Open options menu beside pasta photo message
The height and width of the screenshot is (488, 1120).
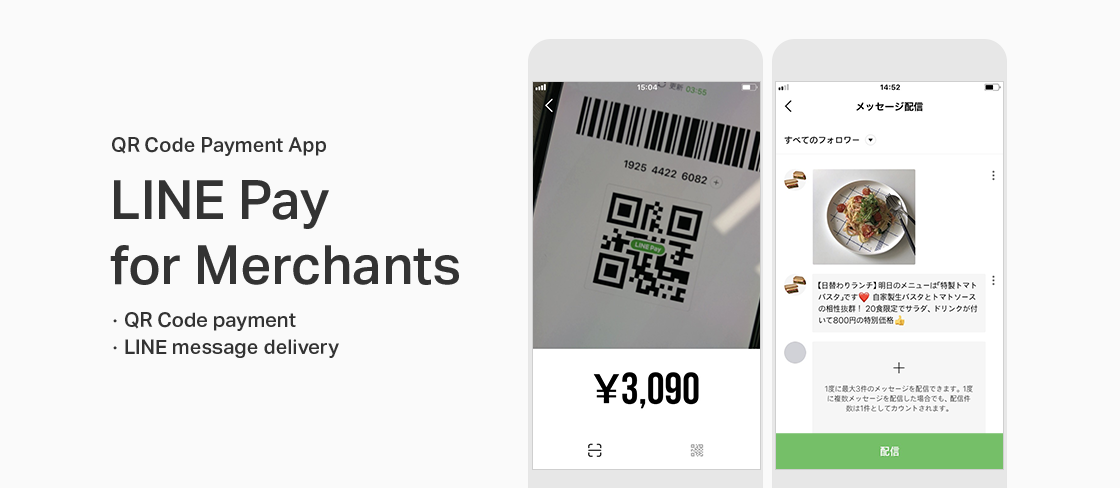coord(993,176)
